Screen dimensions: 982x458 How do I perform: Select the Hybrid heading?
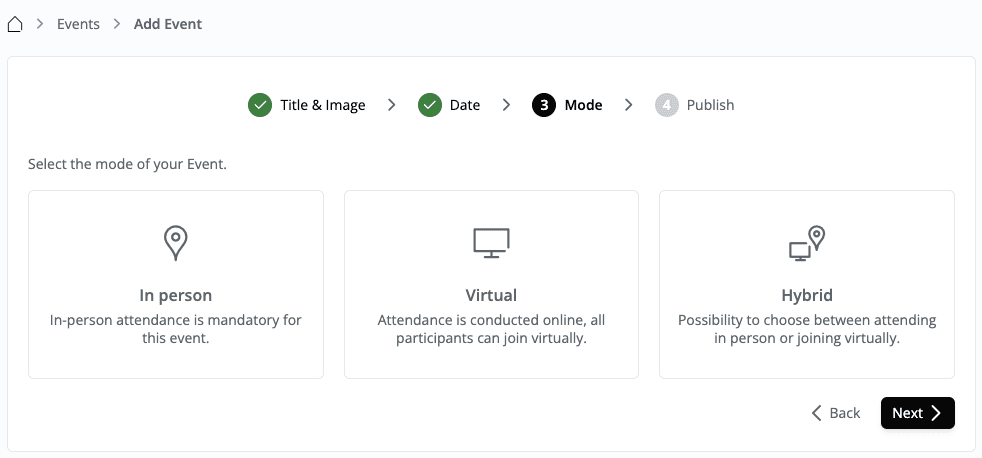point(806,296)
